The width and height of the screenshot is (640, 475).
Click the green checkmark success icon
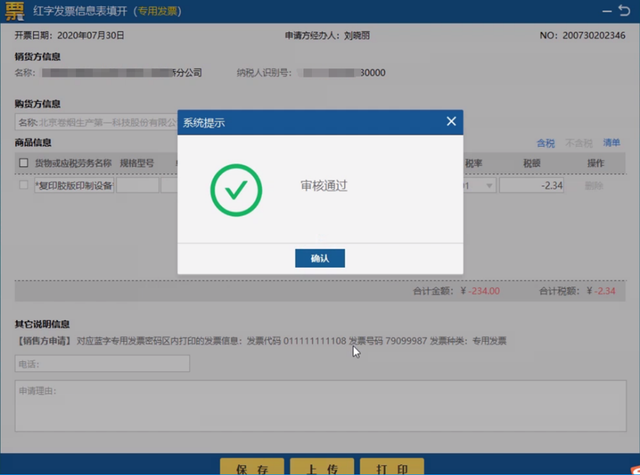[x=236, y=189]
